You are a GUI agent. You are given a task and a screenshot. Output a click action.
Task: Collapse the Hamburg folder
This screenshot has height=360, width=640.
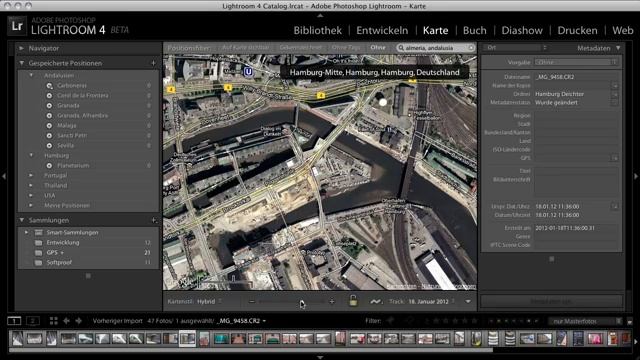pyautogui.click(x=31, y=156)
